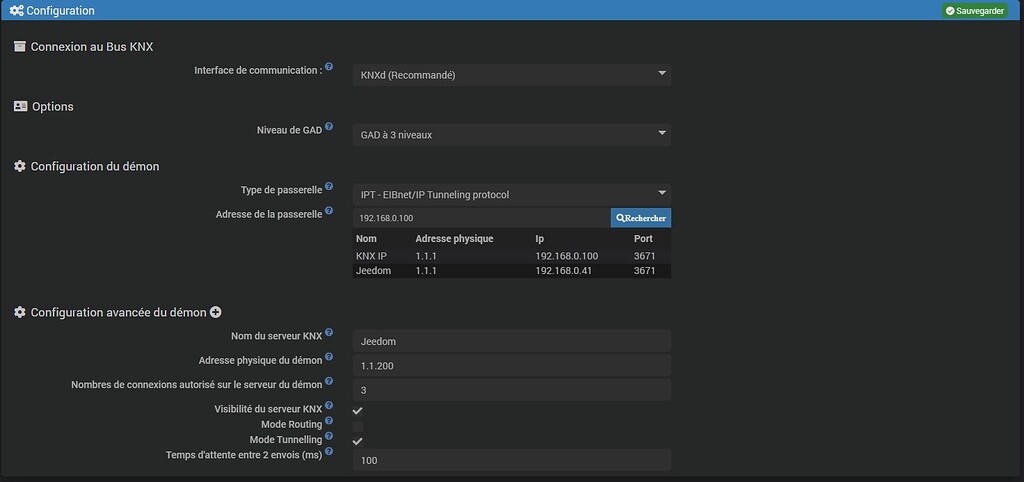The image size is (1024, 482).
Task: Click help icon beside Adresse physique du démon
Action: click(x=329, y=357)
